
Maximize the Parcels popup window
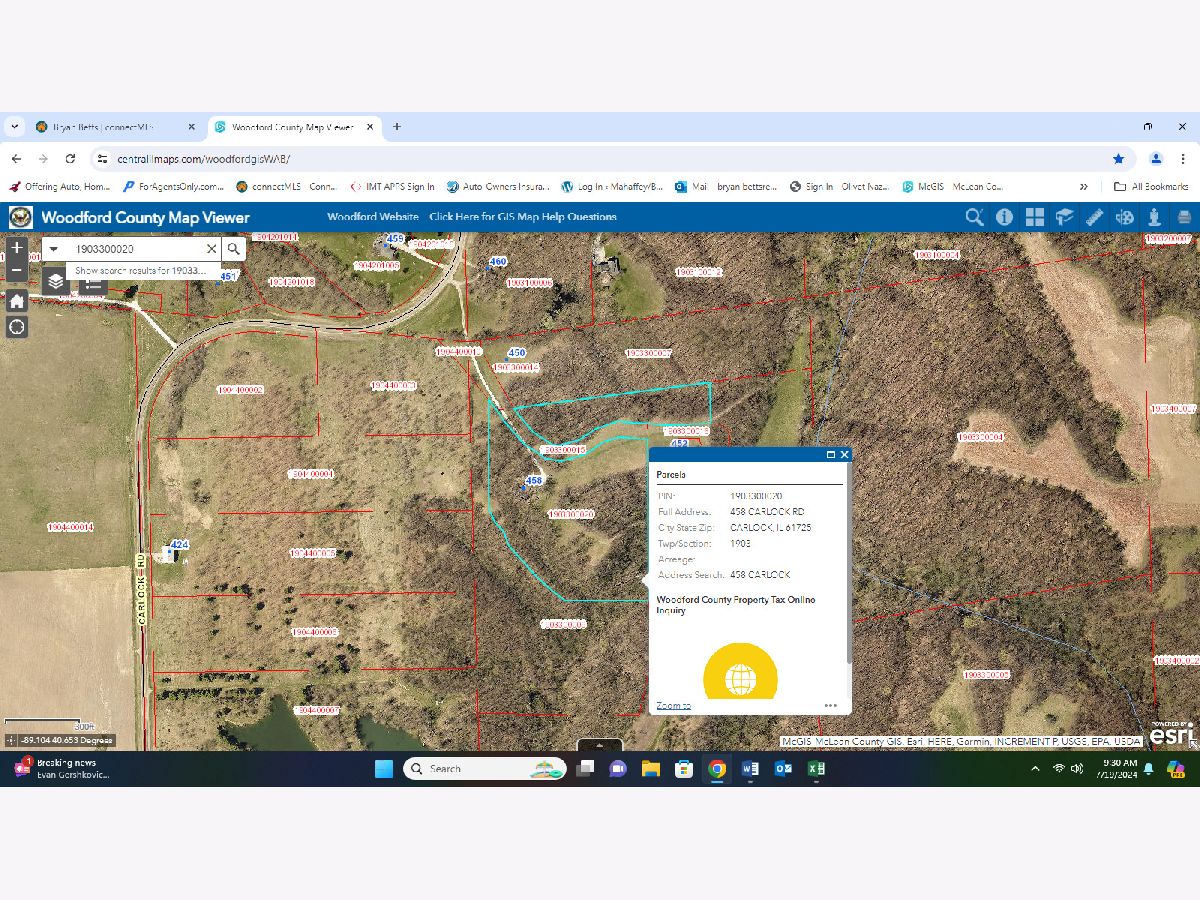coord(830,454)
